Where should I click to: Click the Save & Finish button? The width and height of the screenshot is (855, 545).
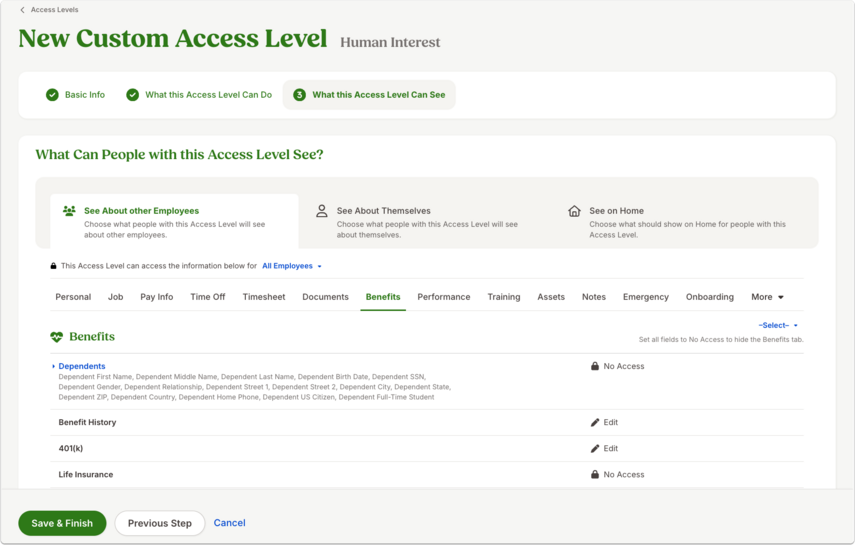tap(62, 523)
